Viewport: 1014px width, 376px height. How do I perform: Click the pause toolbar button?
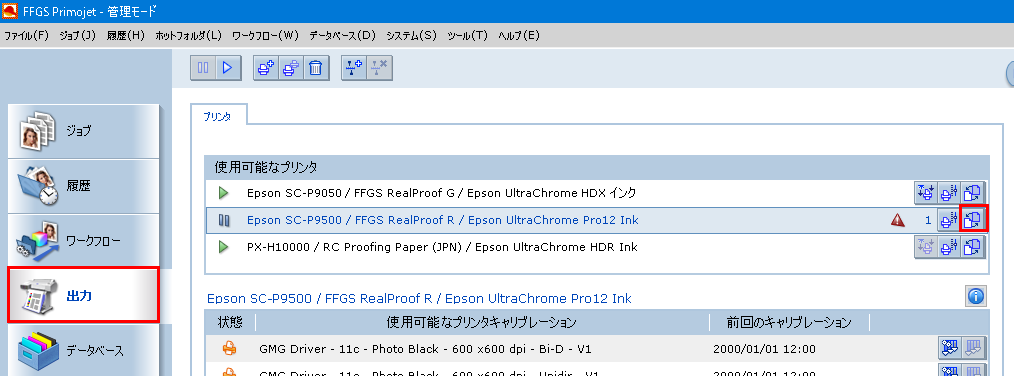(x=203, y=68)
